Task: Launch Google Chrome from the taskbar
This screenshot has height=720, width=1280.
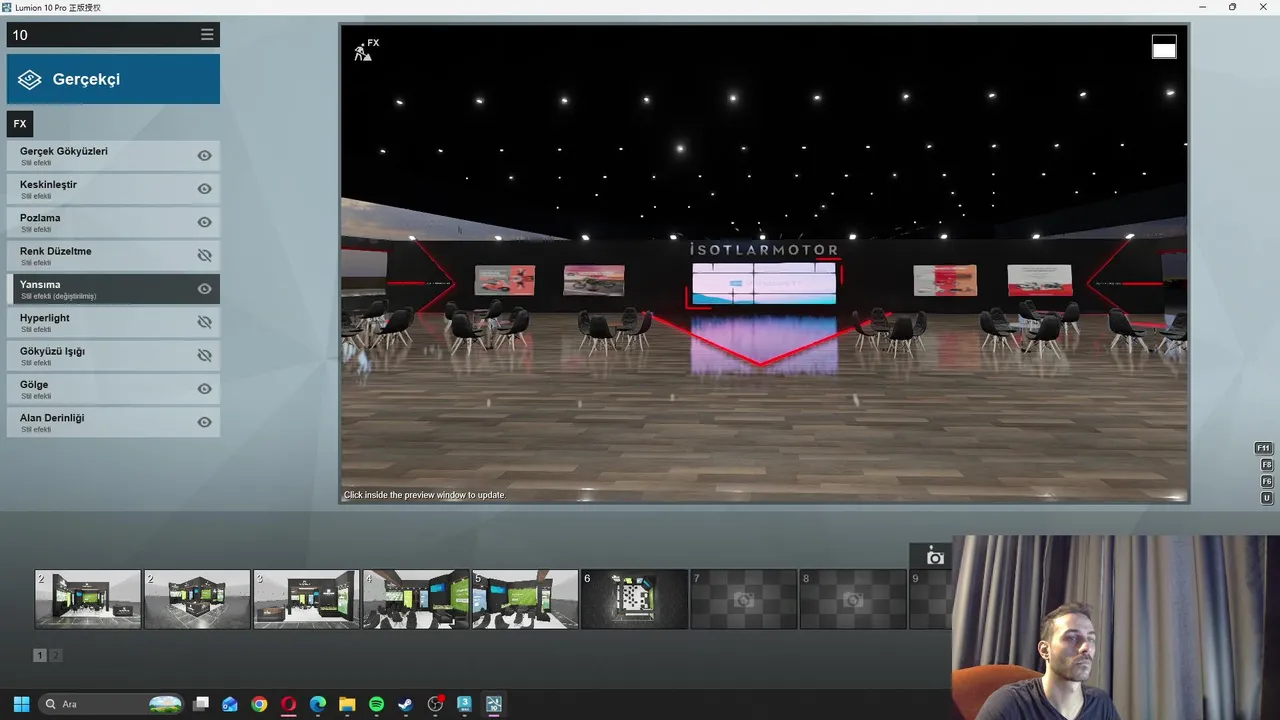Action: pyautogui.click(x=259, y=704)
